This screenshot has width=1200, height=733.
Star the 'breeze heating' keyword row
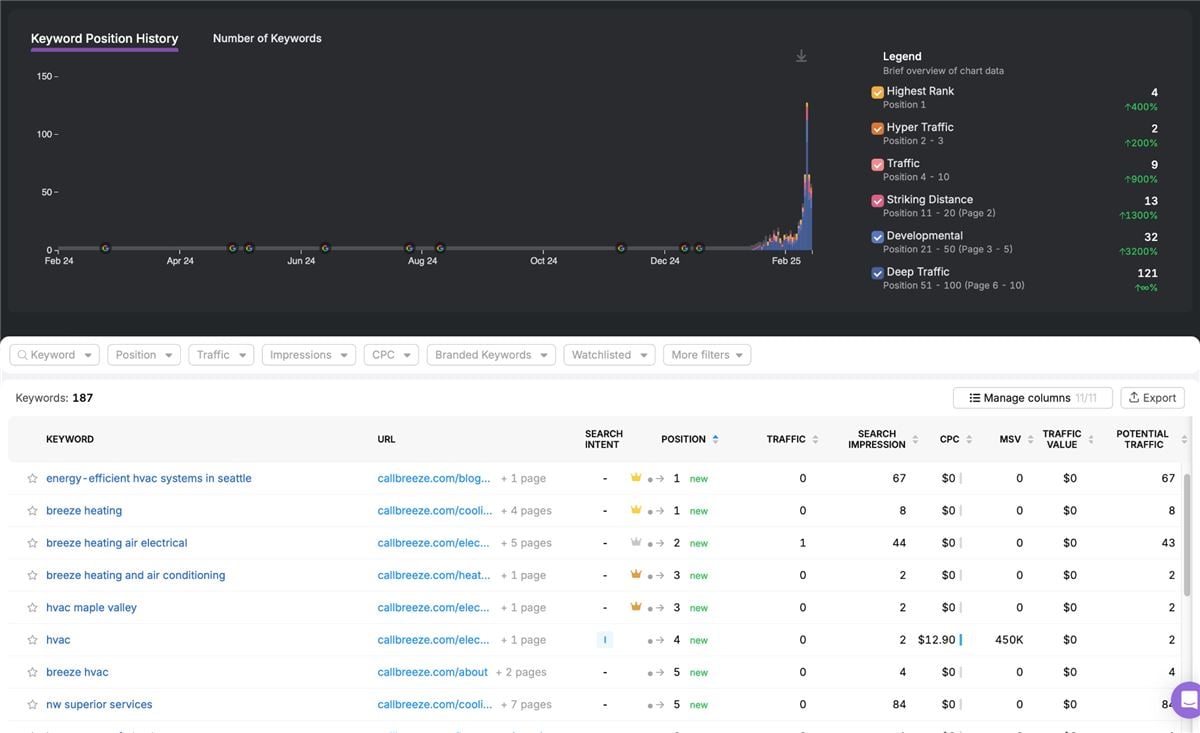coord(32,510)
